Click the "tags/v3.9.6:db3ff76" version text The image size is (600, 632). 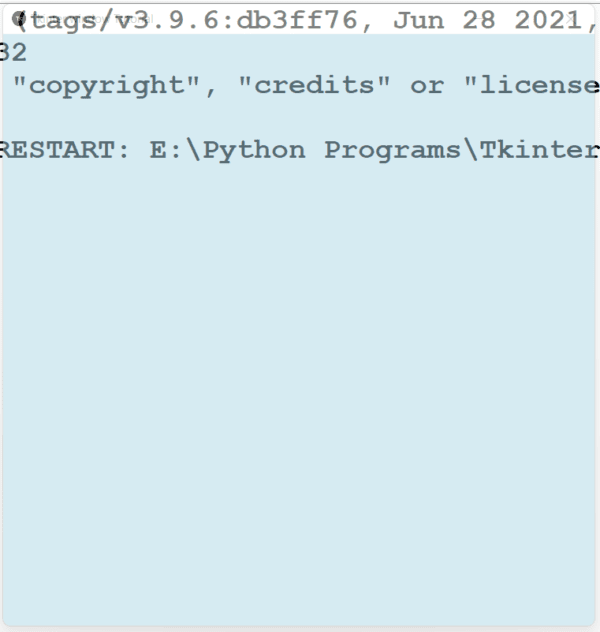click(194, 21)
